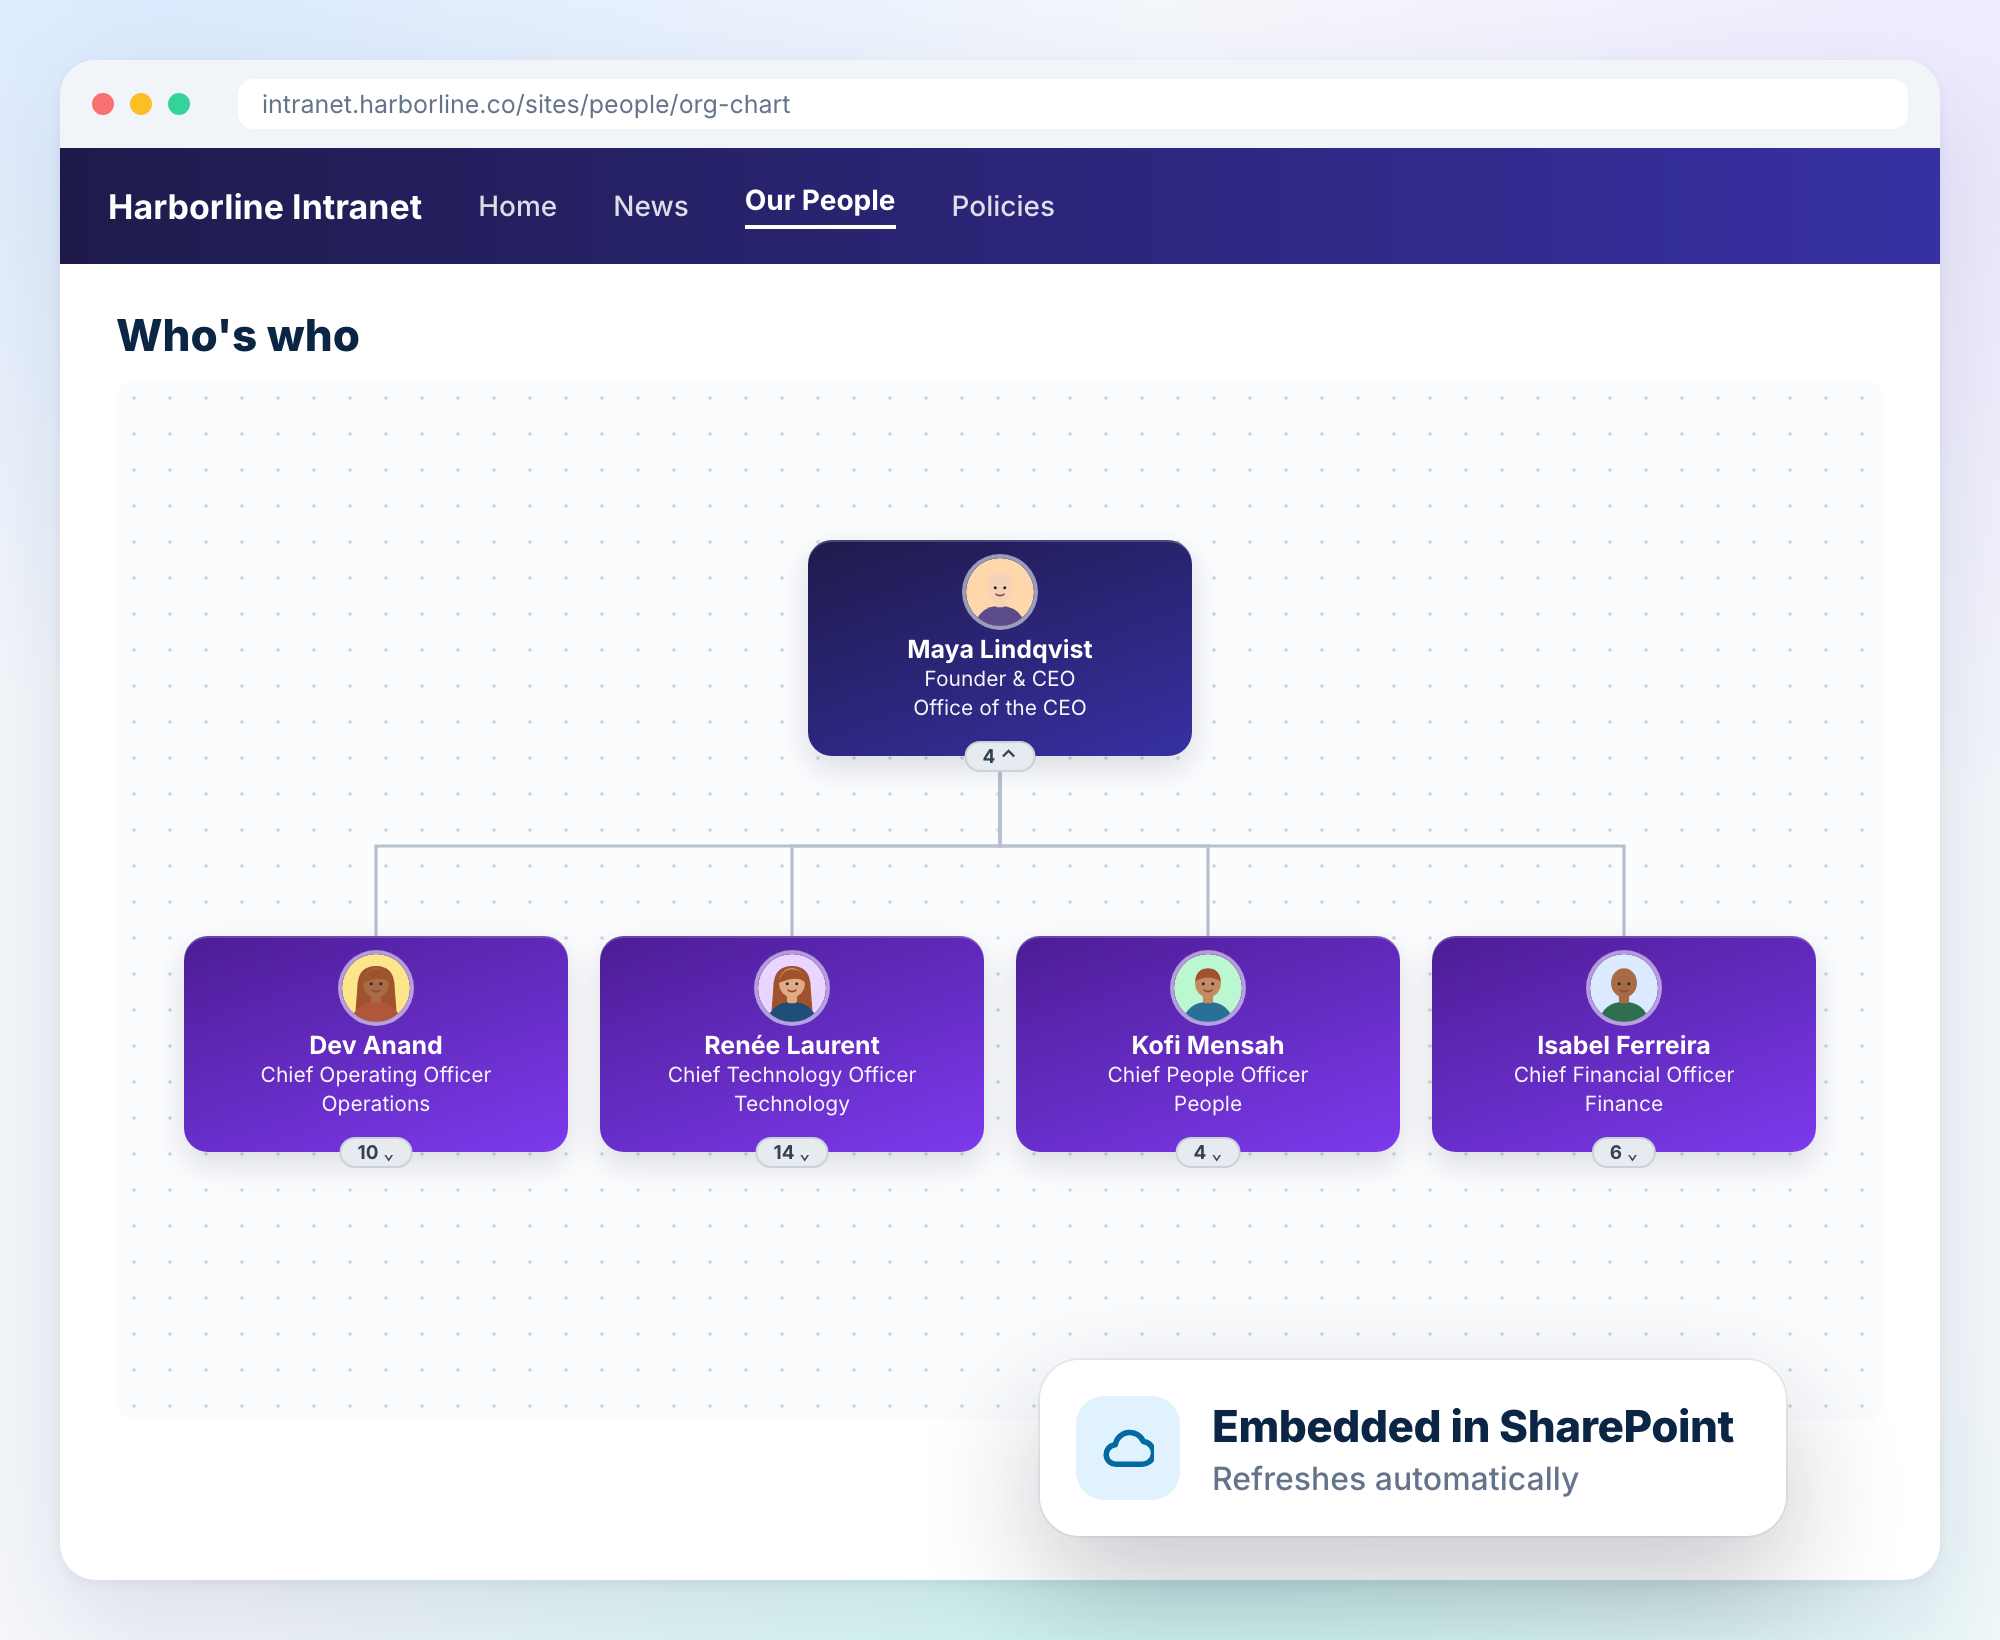Expand Kofi Mensah's 4 reports
Viewport: 2000px width, 1640px height.
(x=1208, y=1152)
